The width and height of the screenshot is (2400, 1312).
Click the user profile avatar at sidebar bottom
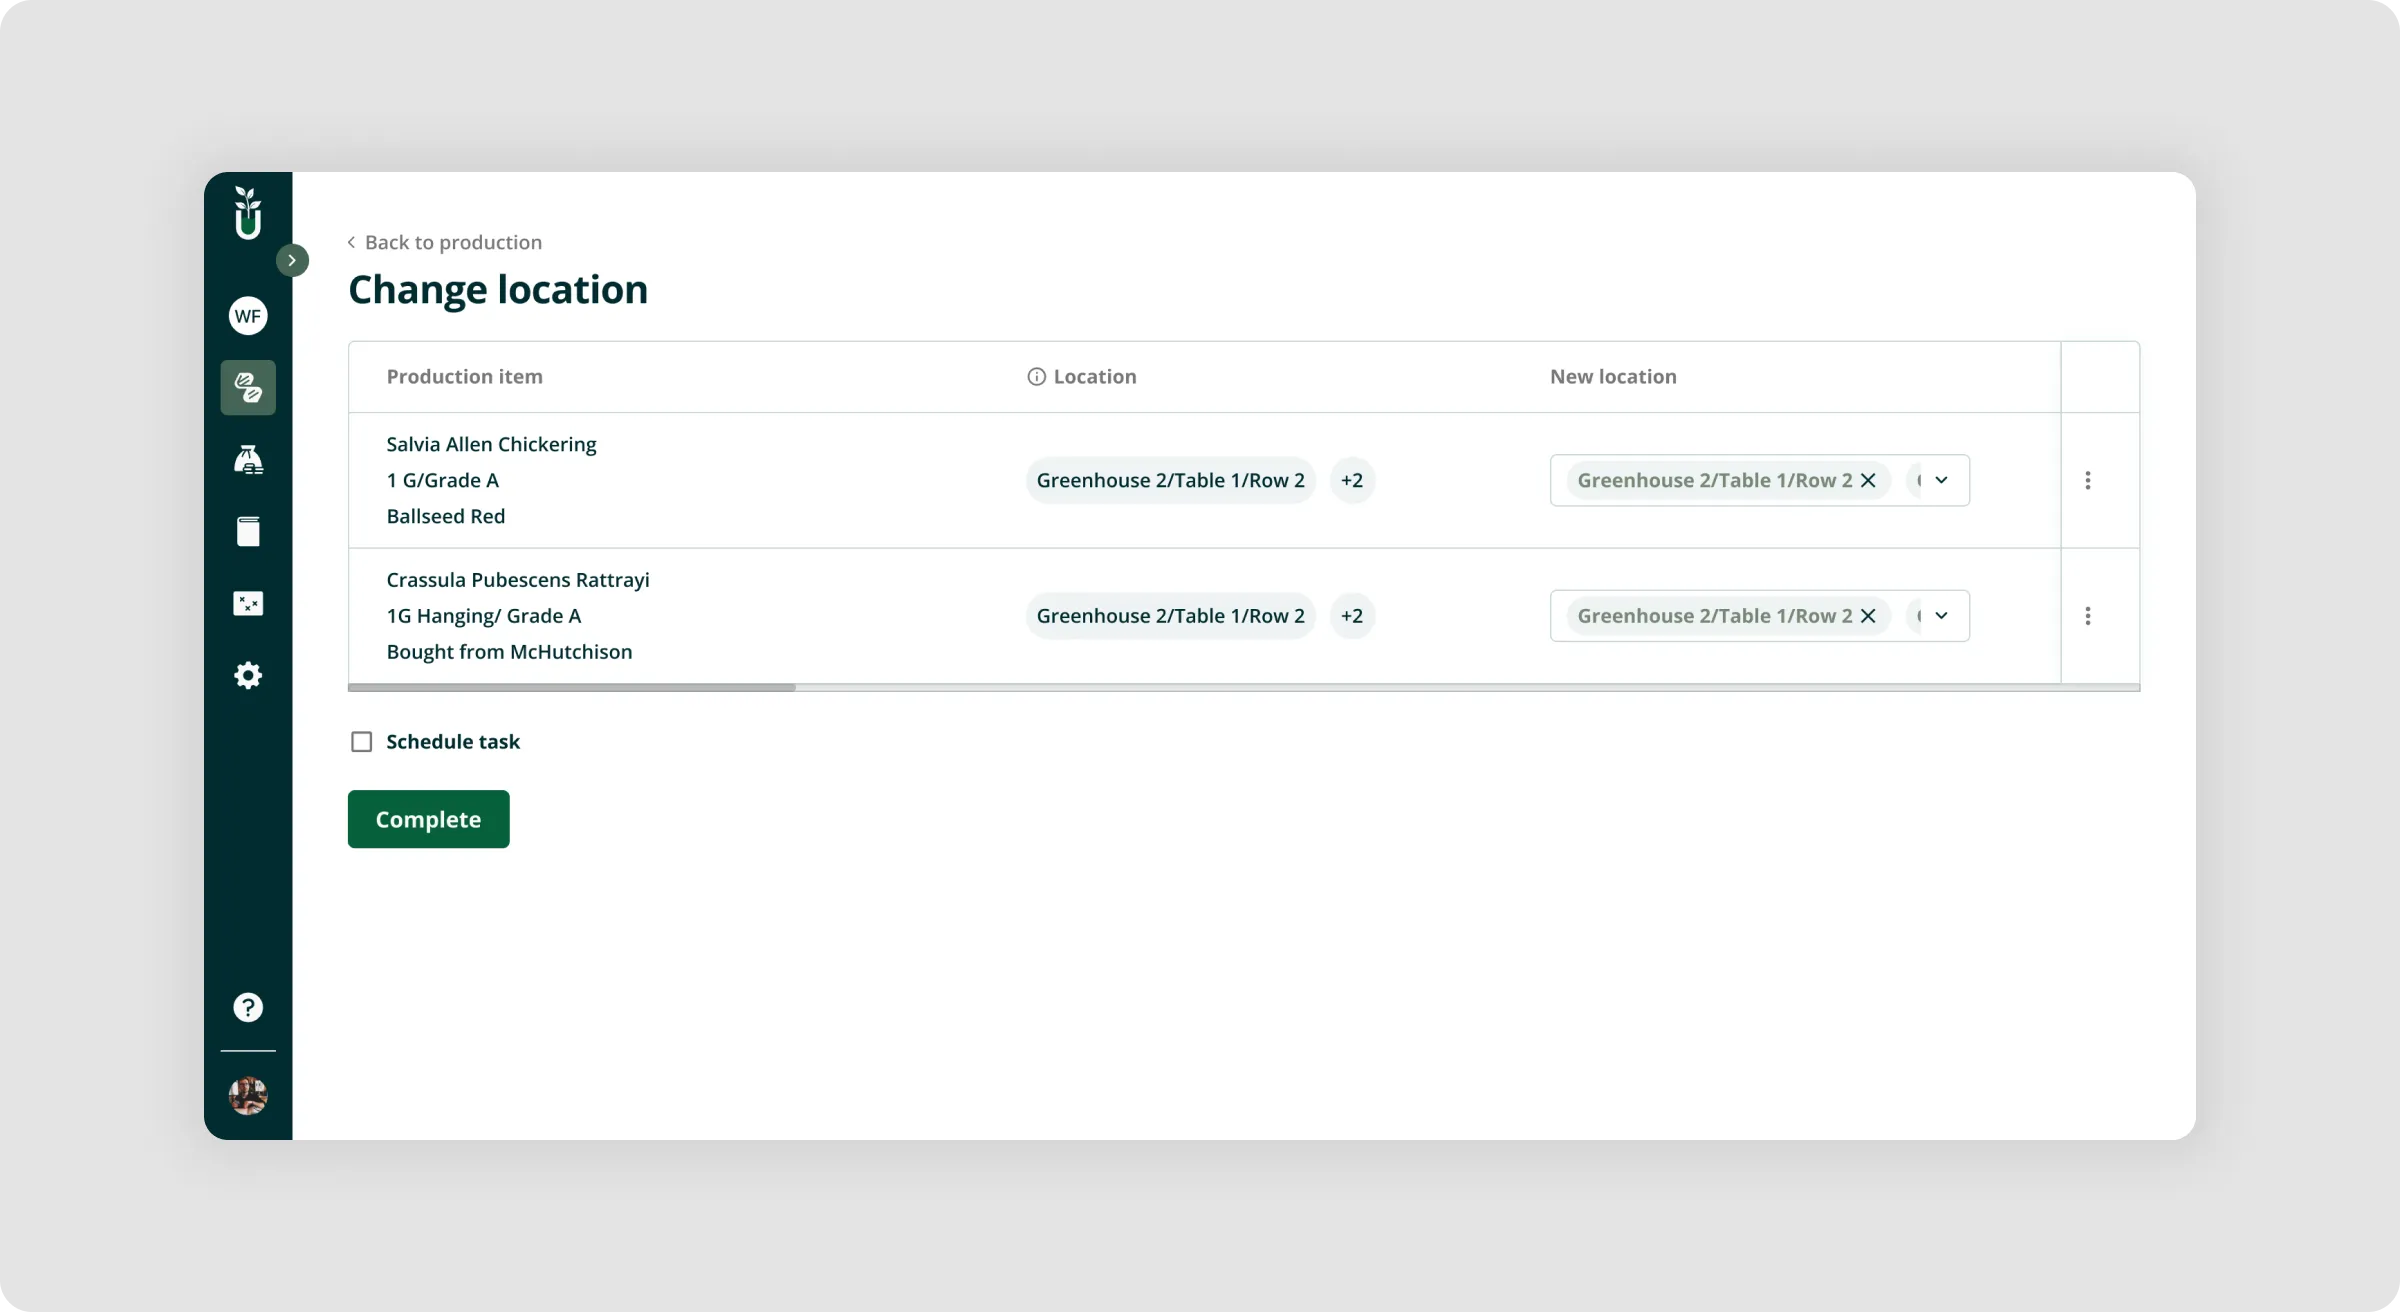(x=248, y=1096)
